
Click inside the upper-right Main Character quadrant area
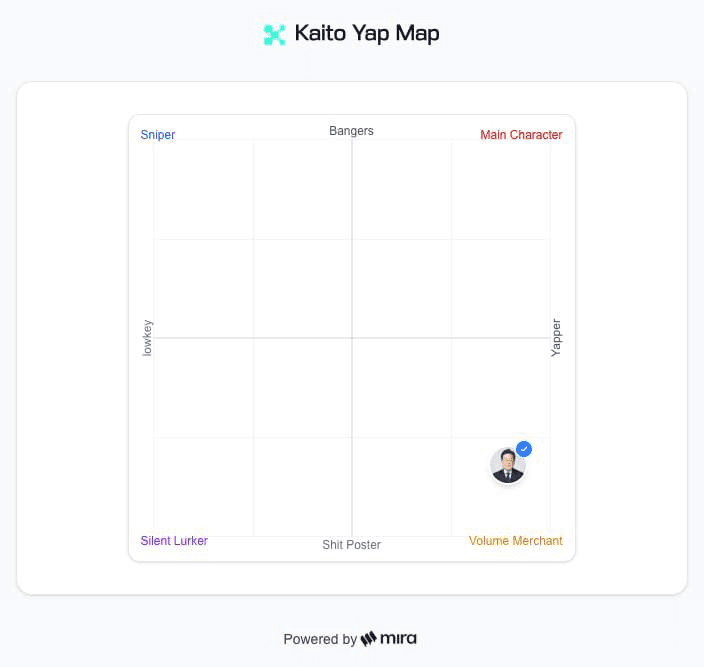tap(451, 239)
